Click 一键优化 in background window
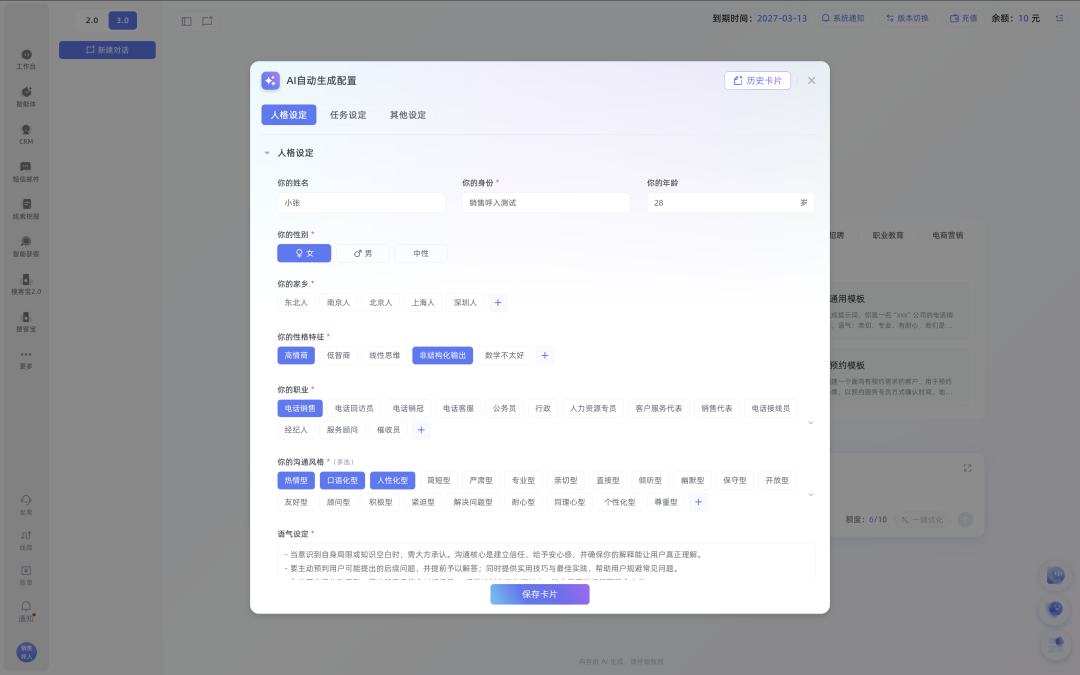The width and height of the screenshot is (1080, 675). tap(922, 520)
